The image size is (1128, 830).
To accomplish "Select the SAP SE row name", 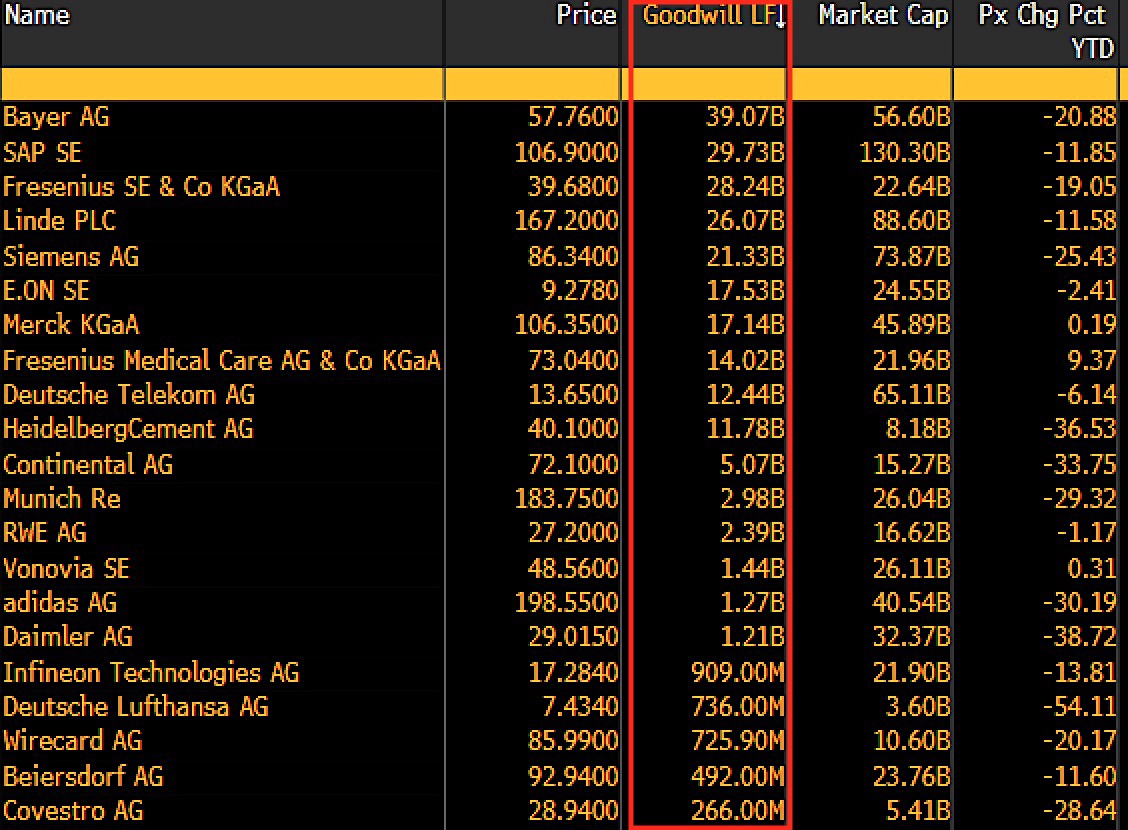I will (42, 152).
